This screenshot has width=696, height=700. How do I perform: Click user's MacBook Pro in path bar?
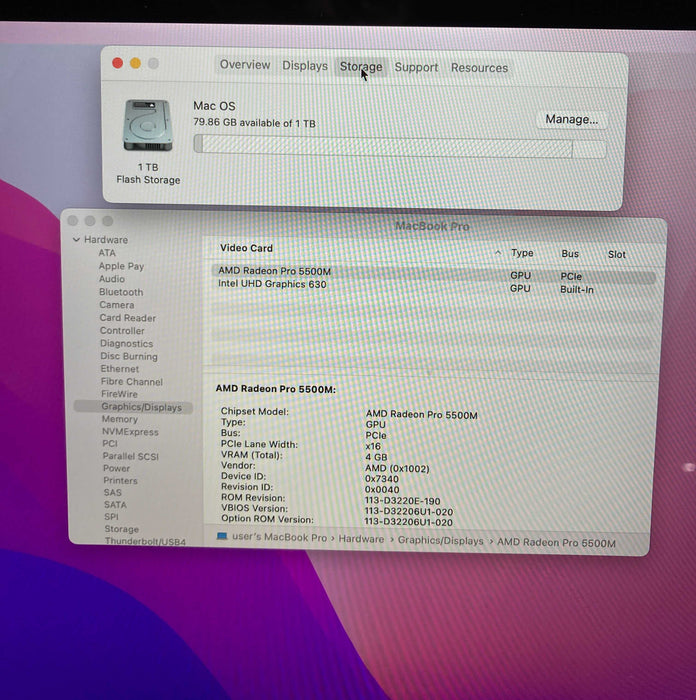279,538
